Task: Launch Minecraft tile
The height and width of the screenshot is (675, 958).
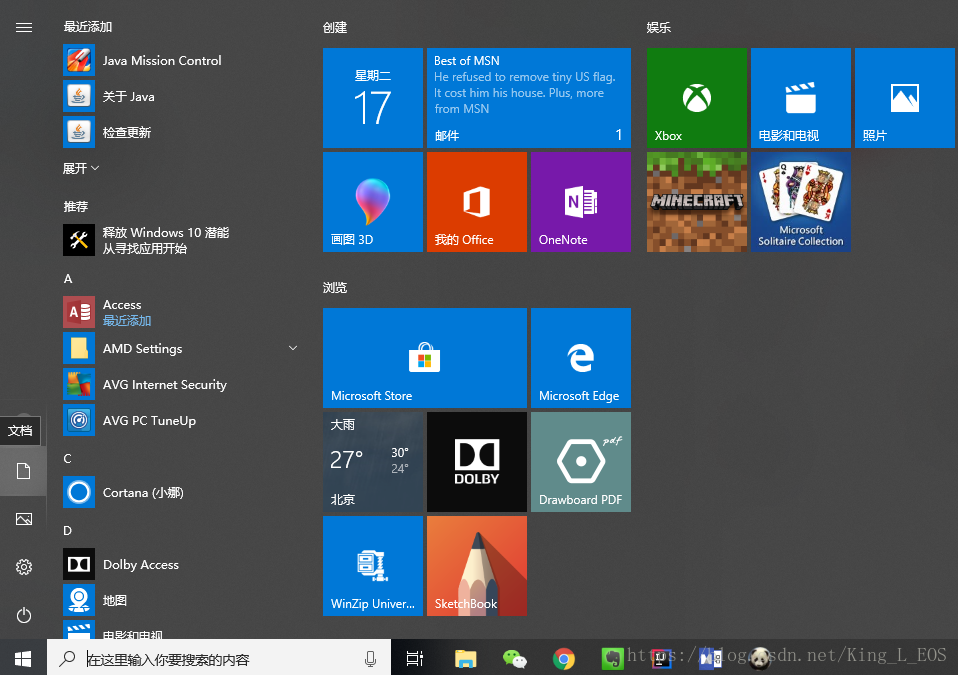Action: pyautogui.click(x=697, y=202)
